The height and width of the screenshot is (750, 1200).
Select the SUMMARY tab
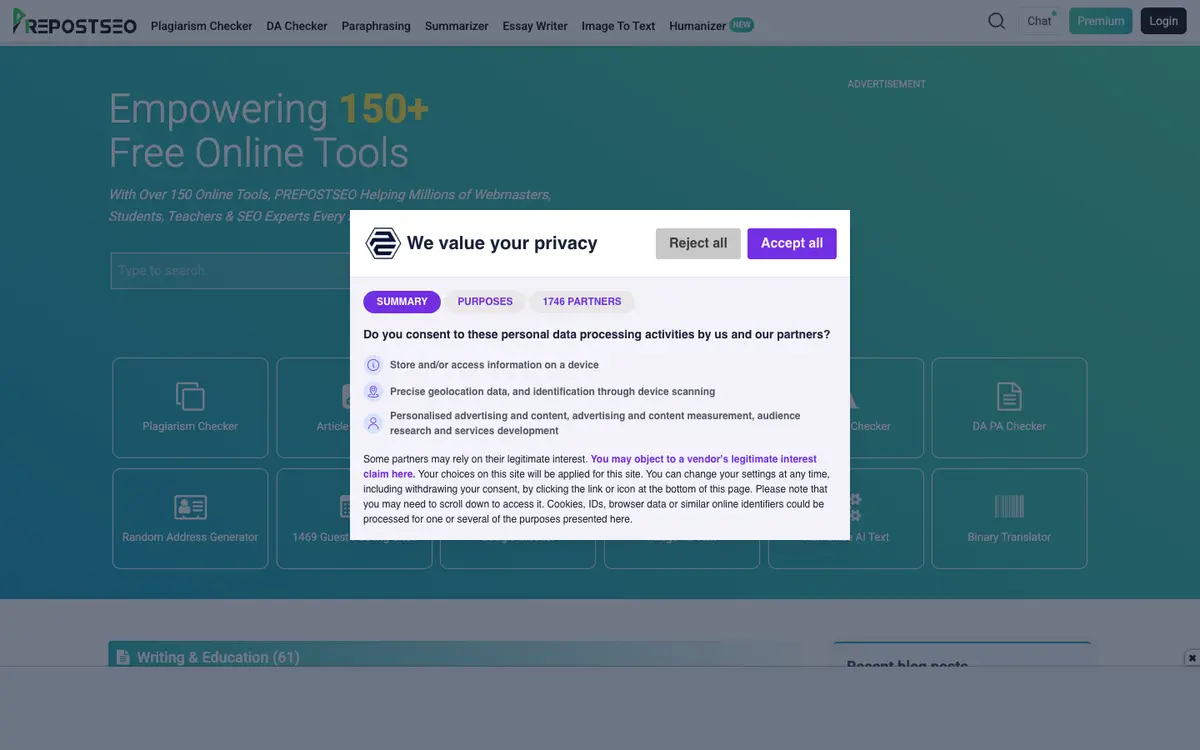(x=402, y=302)
